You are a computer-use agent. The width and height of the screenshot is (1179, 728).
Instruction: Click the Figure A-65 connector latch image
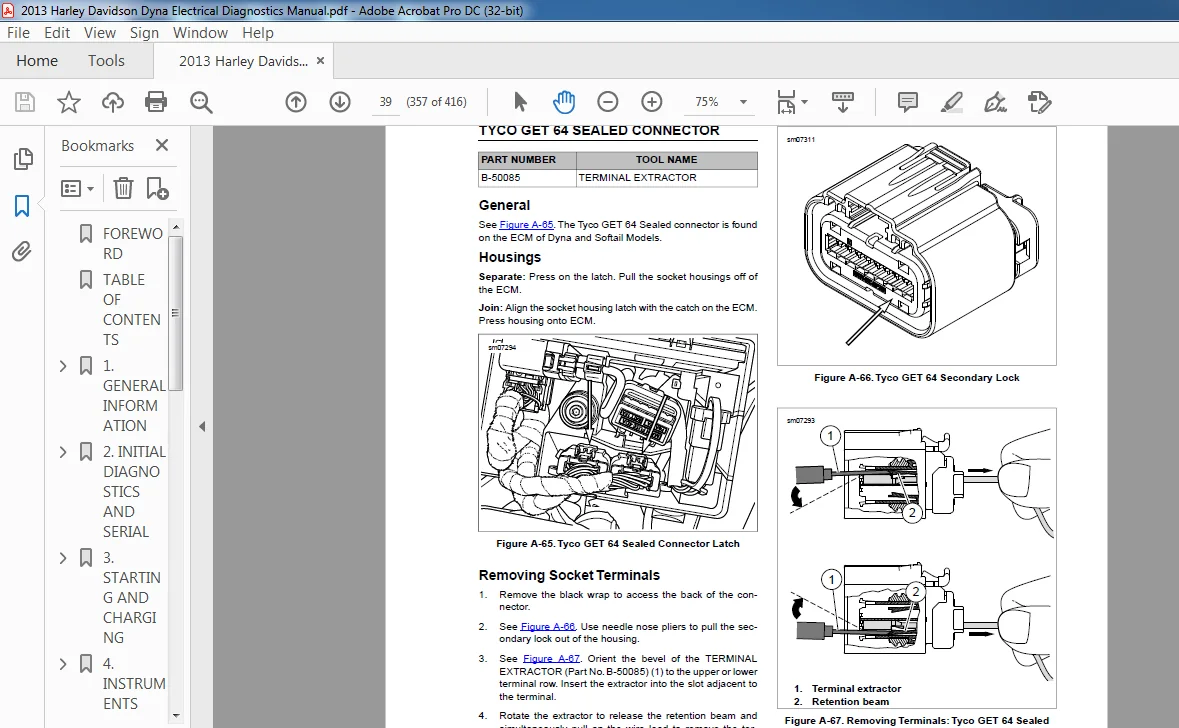pyautogui.click(x=618, y=433)
